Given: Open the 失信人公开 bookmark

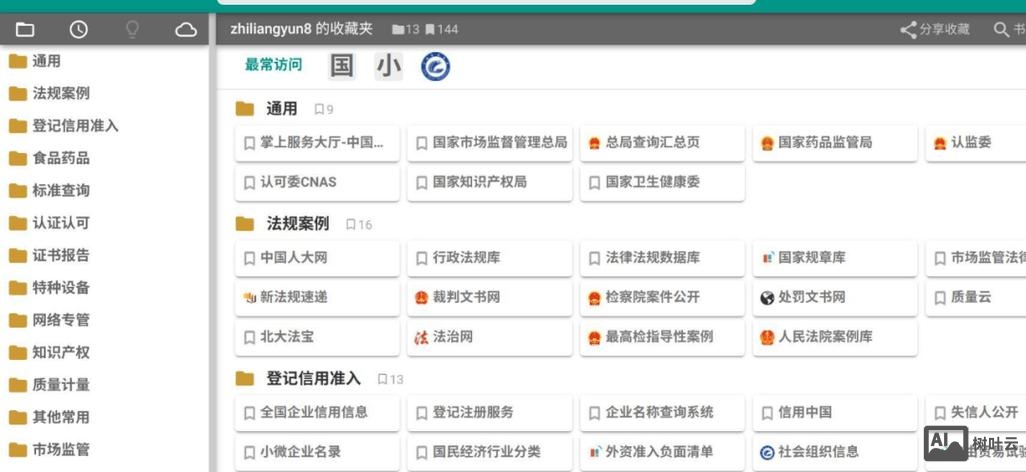Looking at the screenshot, I should coord(976,413).
